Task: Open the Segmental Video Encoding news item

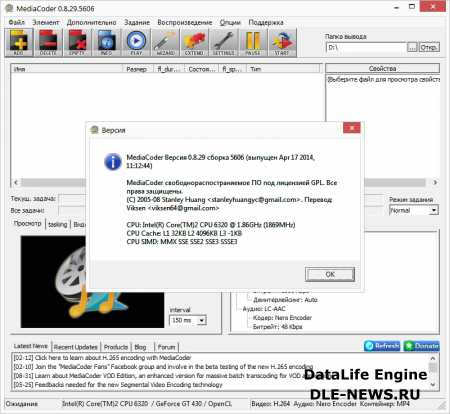Action: pos(118,385)
